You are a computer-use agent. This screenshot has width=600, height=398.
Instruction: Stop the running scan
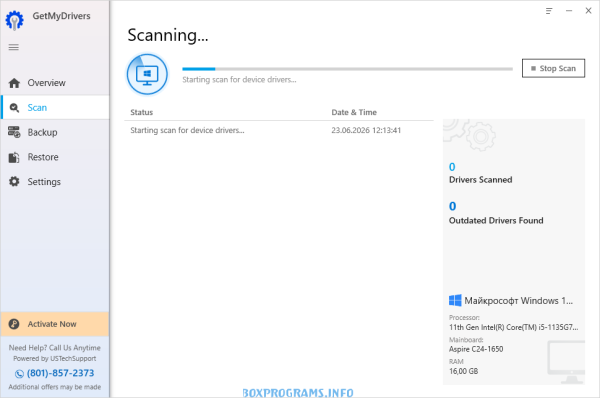point(553,69)
